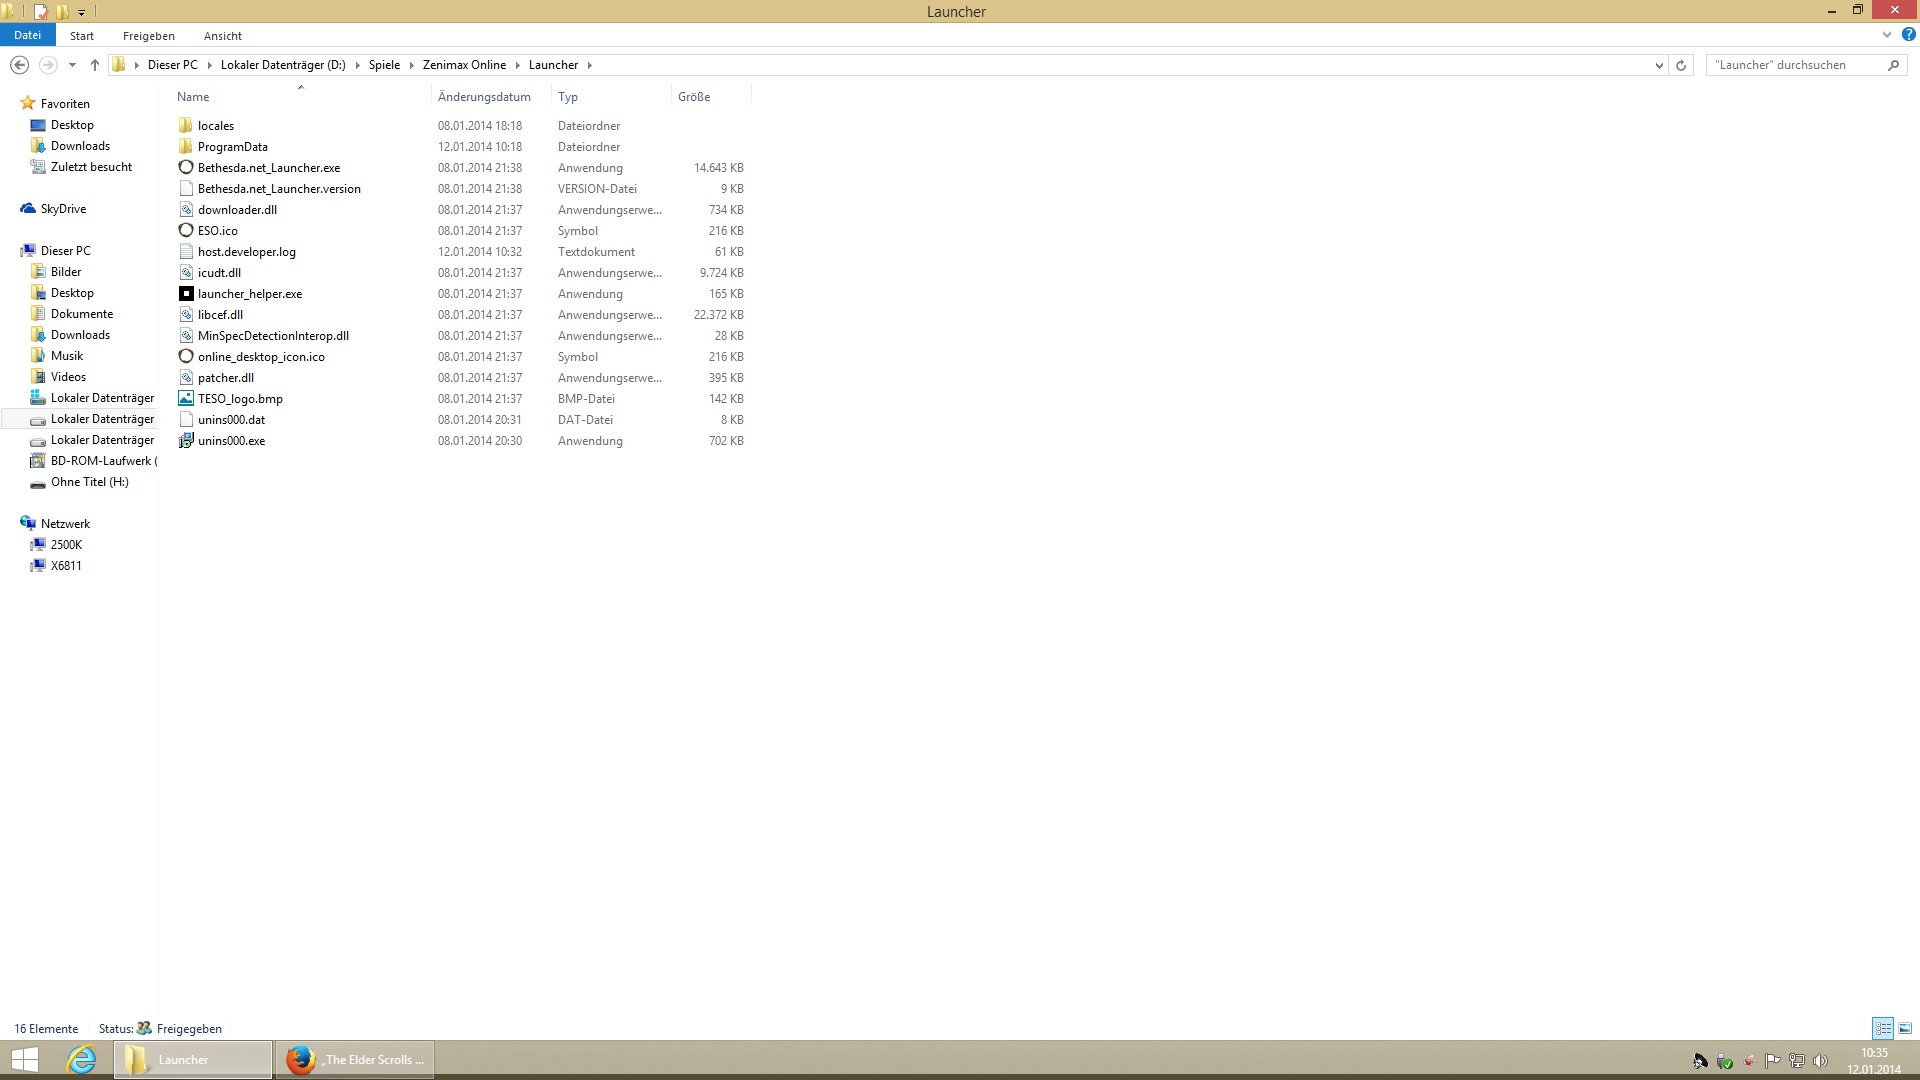
Task: Switch to details list view
Action: pyautogui.click(x=1883, y=1028)
